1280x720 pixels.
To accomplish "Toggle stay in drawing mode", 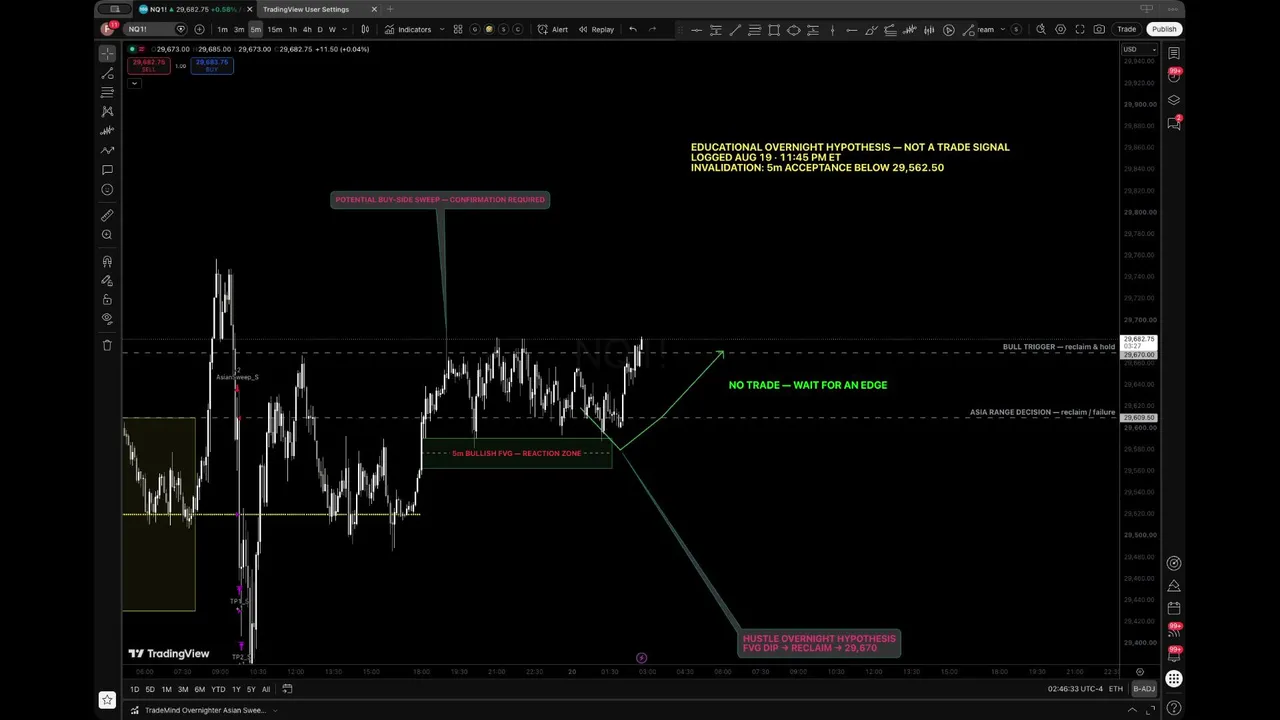I will pyautogui.click(x=107, y=280).
